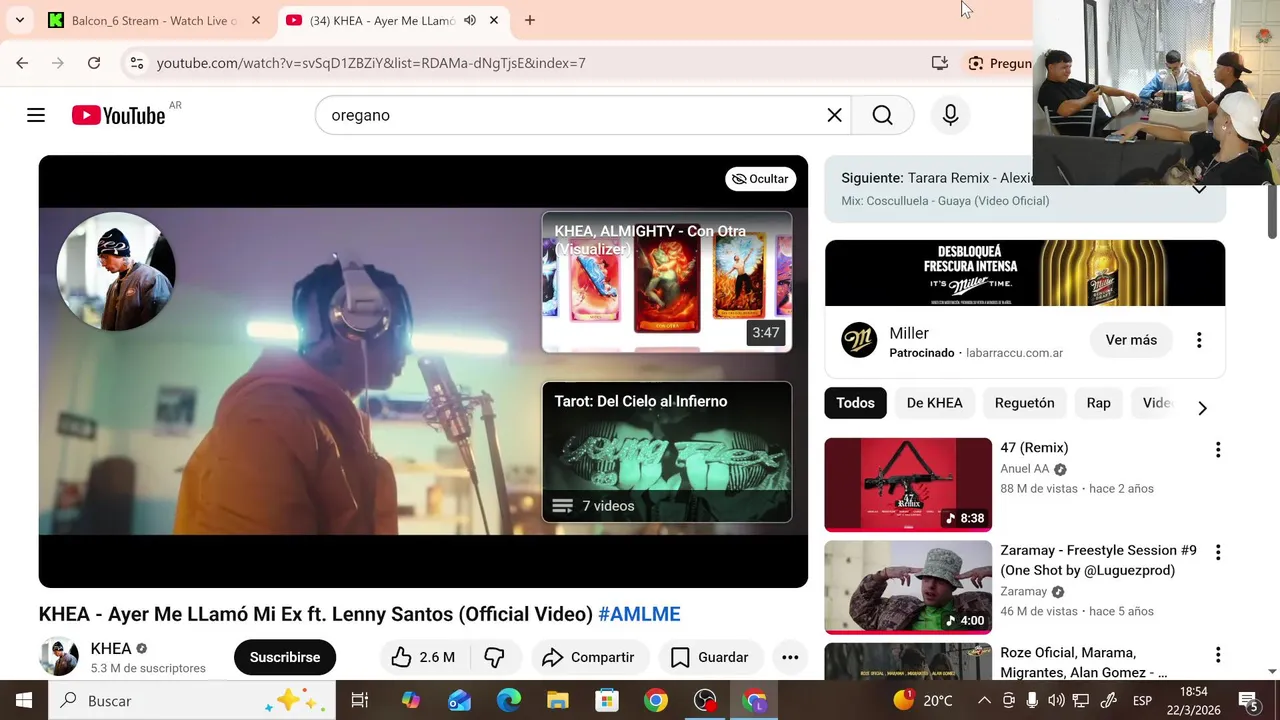Image resolution: width=1280 pixels, height=720 pixels.
Task: Open a new browser tab
Action: click(x=529, y=20)
